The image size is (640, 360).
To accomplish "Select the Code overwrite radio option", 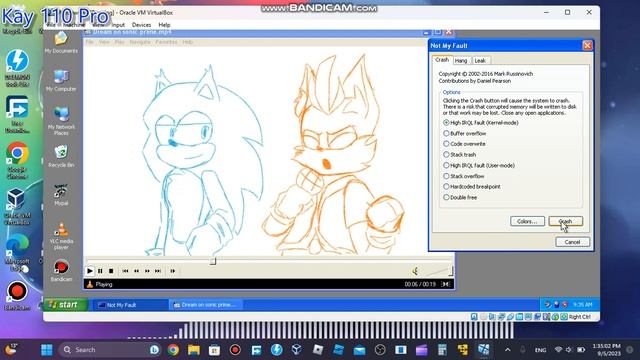I will 464,144.
